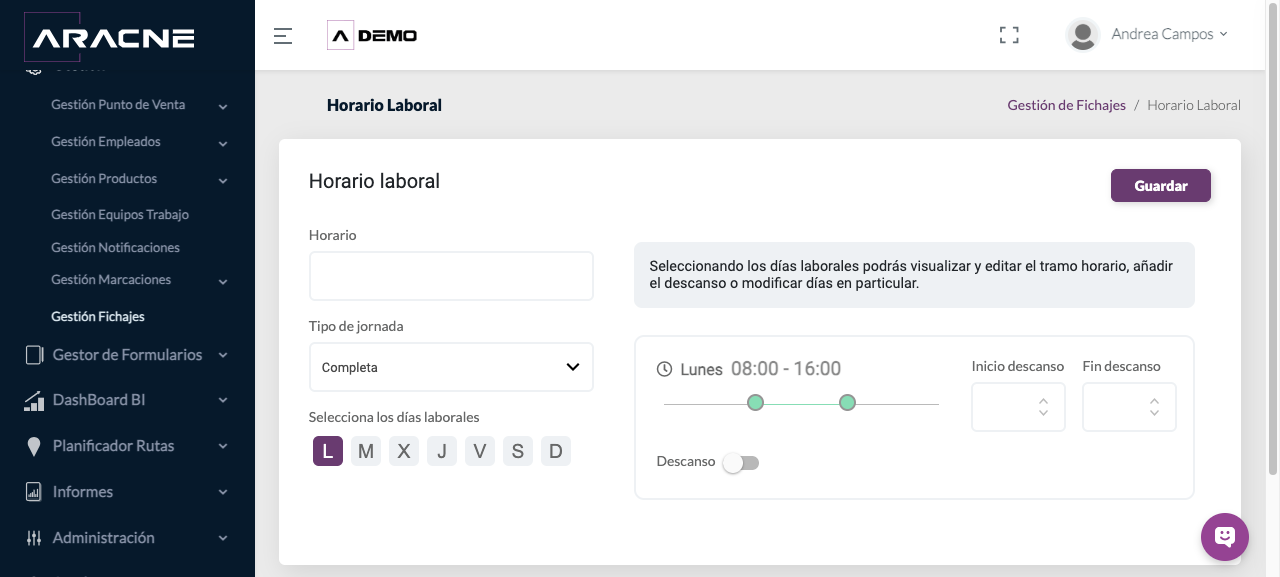Click the Horario Laboral breadcrumb text
The image size is (1280, 577).
pos(1194,105)
